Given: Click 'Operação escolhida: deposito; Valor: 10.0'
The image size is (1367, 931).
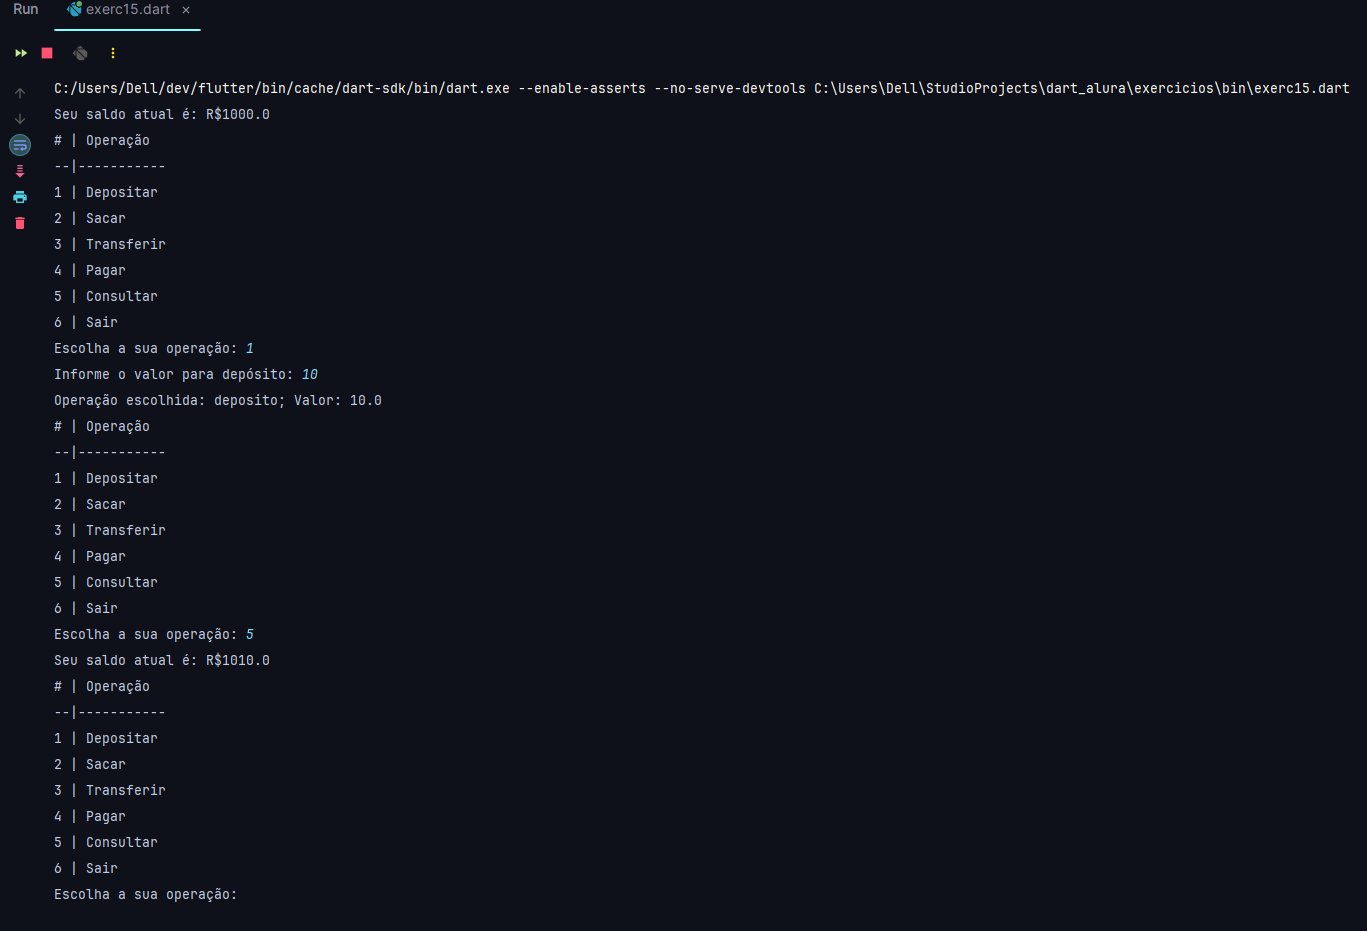Looking at the screenshot, I should 218,400.
